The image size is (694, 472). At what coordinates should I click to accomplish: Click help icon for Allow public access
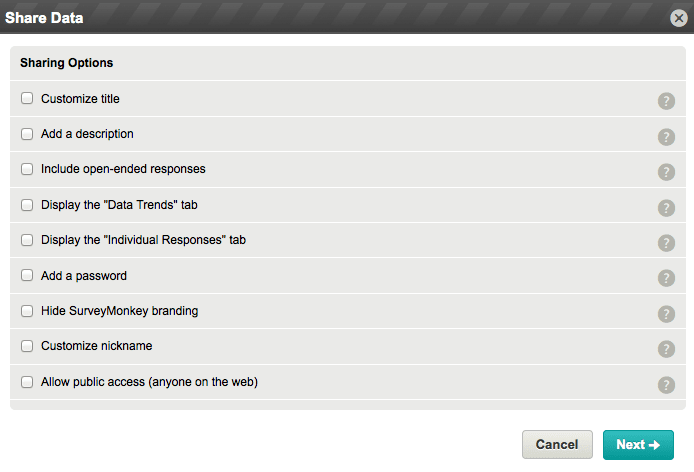(x=666, y=385)
